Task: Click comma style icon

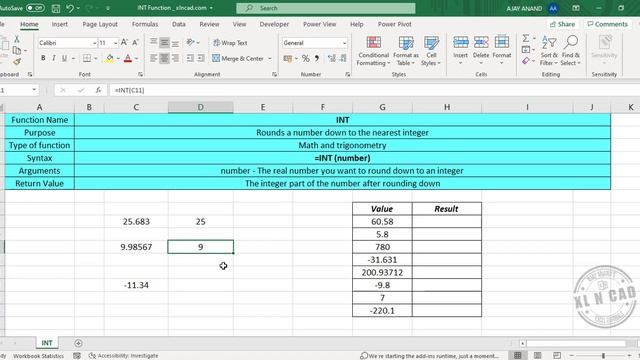Action: 317,58
